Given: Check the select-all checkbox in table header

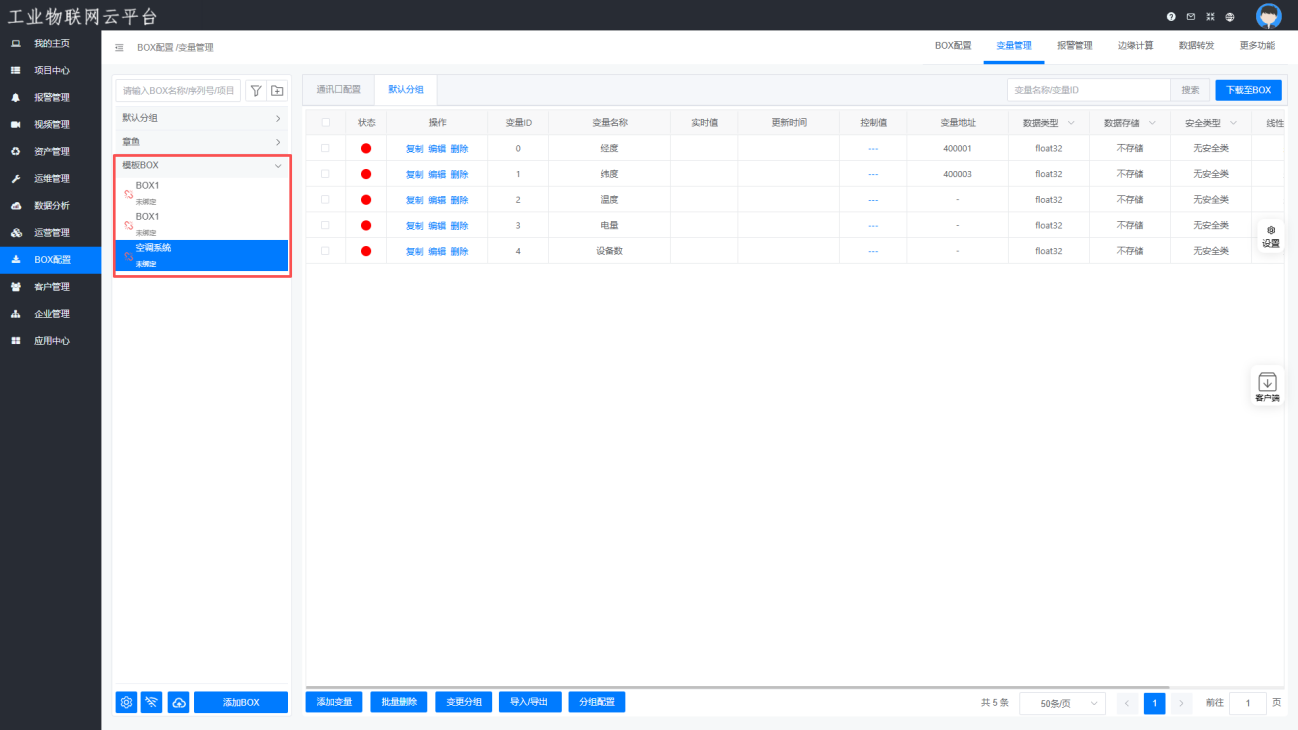Looking at the screenshot, I should 325,122.
